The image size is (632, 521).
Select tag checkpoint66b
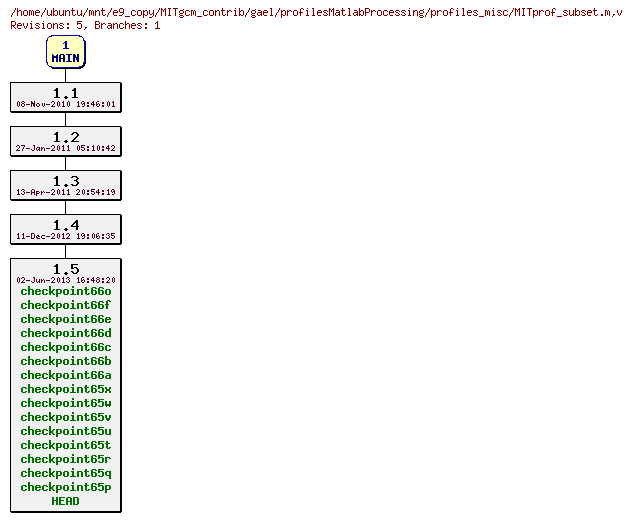[66, 361]
